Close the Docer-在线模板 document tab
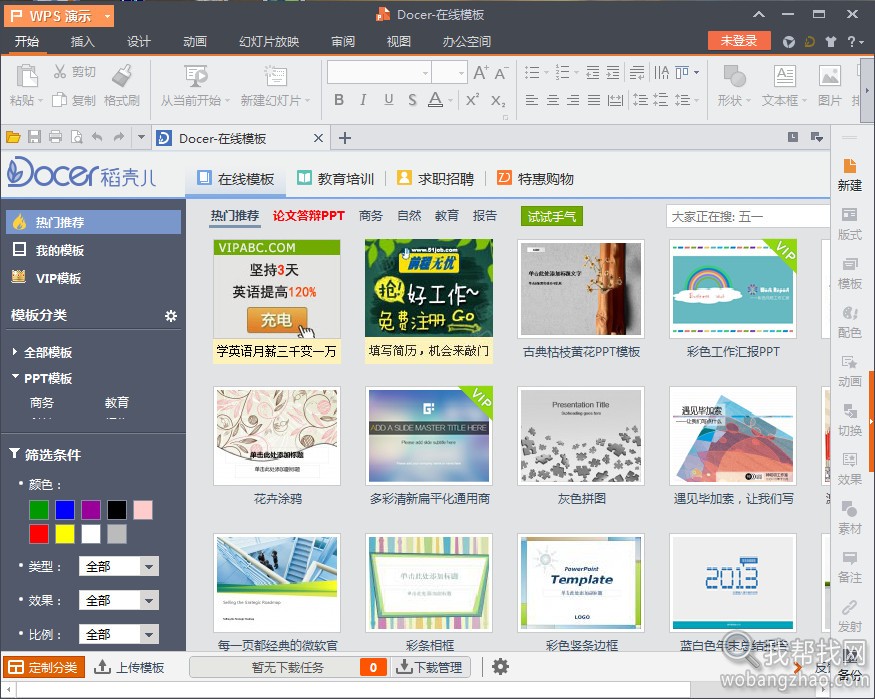This screenshot has height=699, width=875. [318, 138]
